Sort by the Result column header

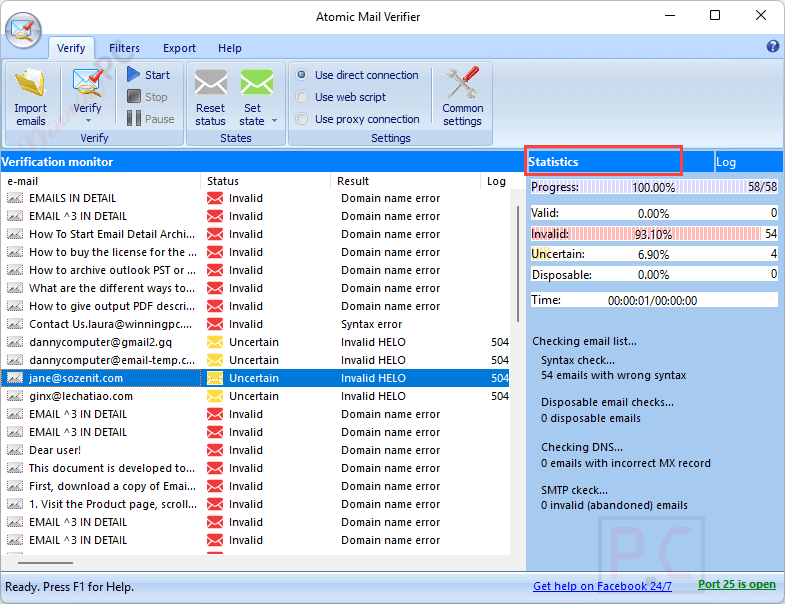tap(406, 181)
